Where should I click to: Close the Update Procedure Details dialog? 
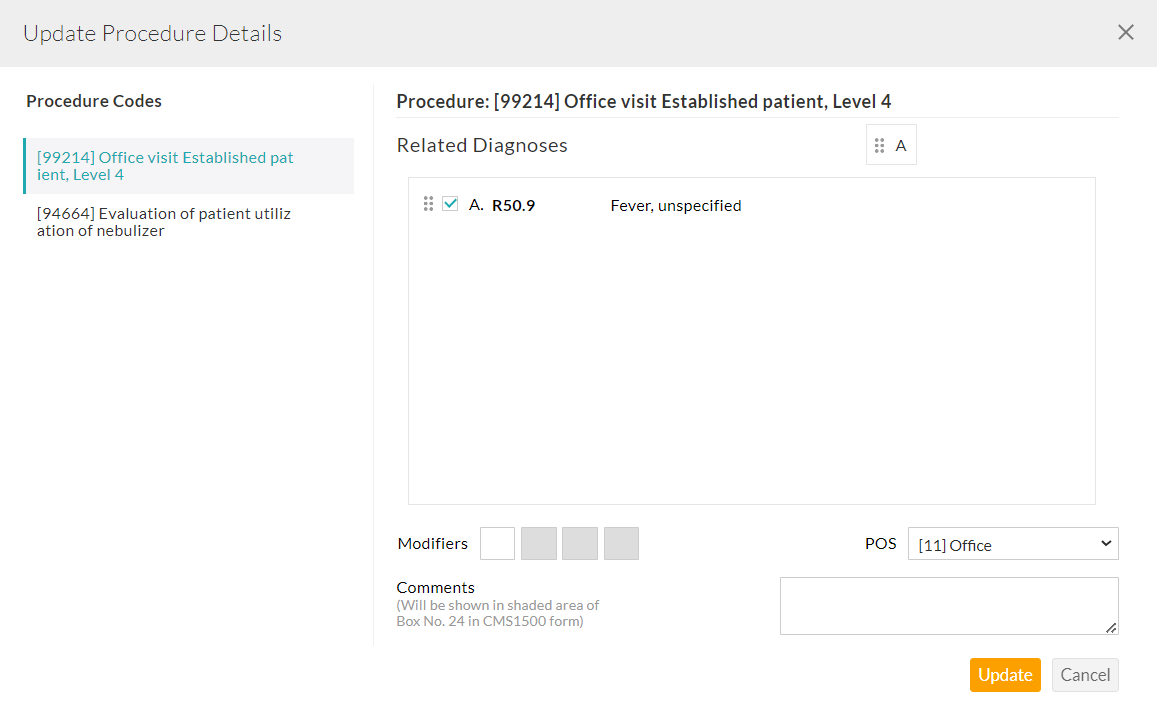[1126, 32]
